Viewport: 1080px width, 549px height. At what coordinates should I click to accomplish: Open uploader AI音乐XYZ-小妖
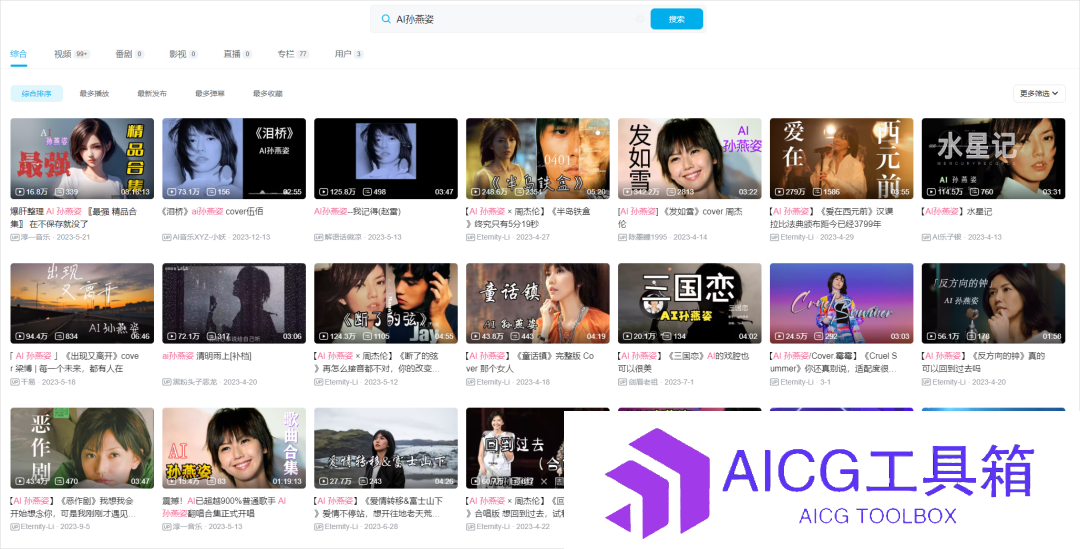(200, 237)
